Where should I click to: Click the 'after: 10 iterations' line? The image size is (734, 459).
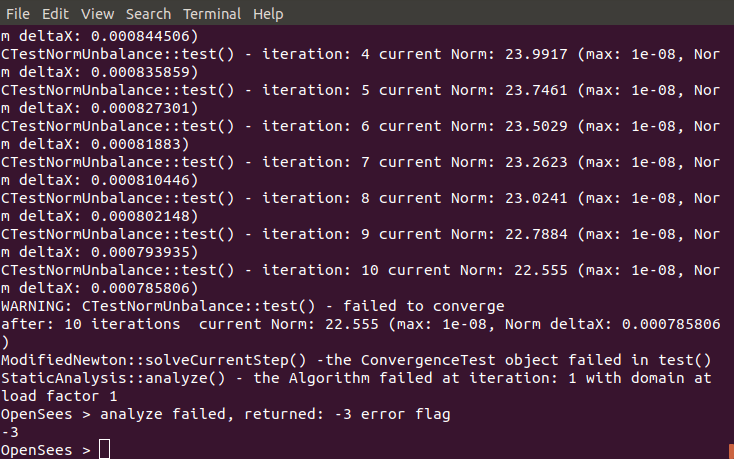coord(360,324)
